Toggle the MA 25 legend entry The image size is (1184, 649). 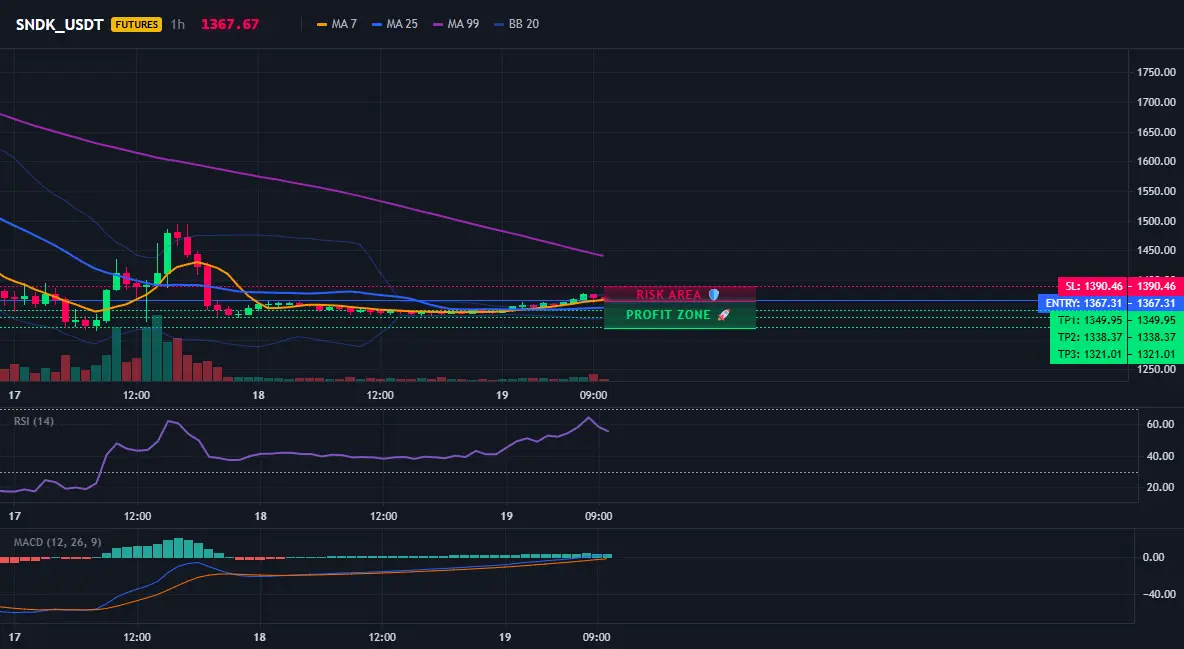pyautogui.click(x=395, y=24)
